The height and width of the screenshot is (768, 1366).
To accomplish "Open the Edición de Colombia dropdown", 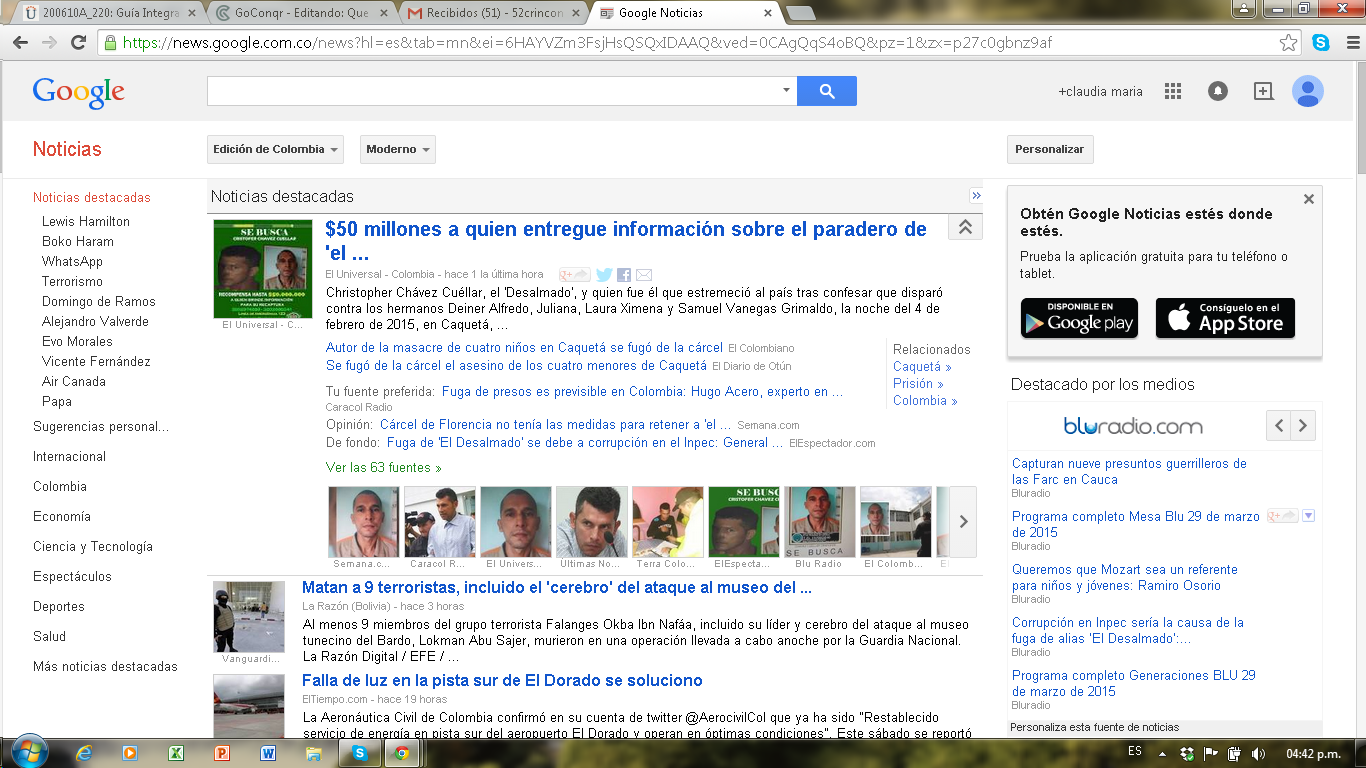I will coord(275,149).
